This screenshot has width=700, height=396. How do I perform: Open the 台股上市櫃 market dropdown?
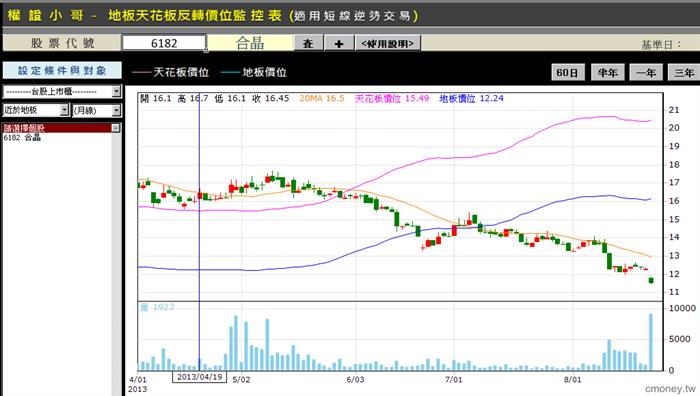[x=62, y=92]
